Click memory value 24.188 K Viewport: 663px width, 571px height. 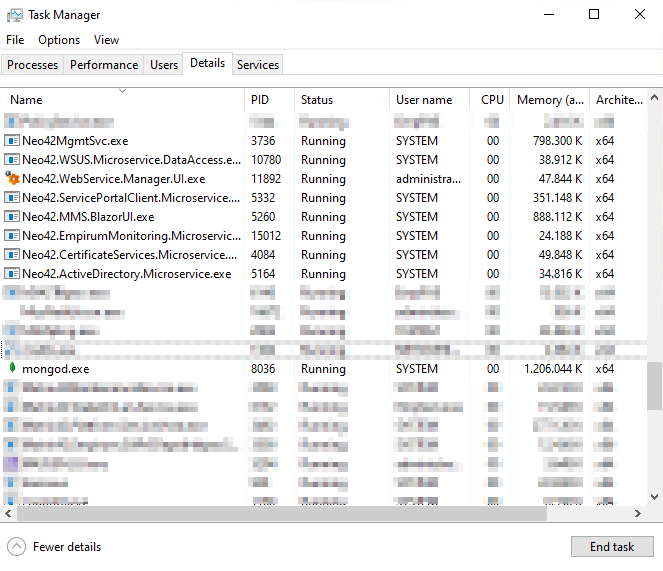pos(560,236)
